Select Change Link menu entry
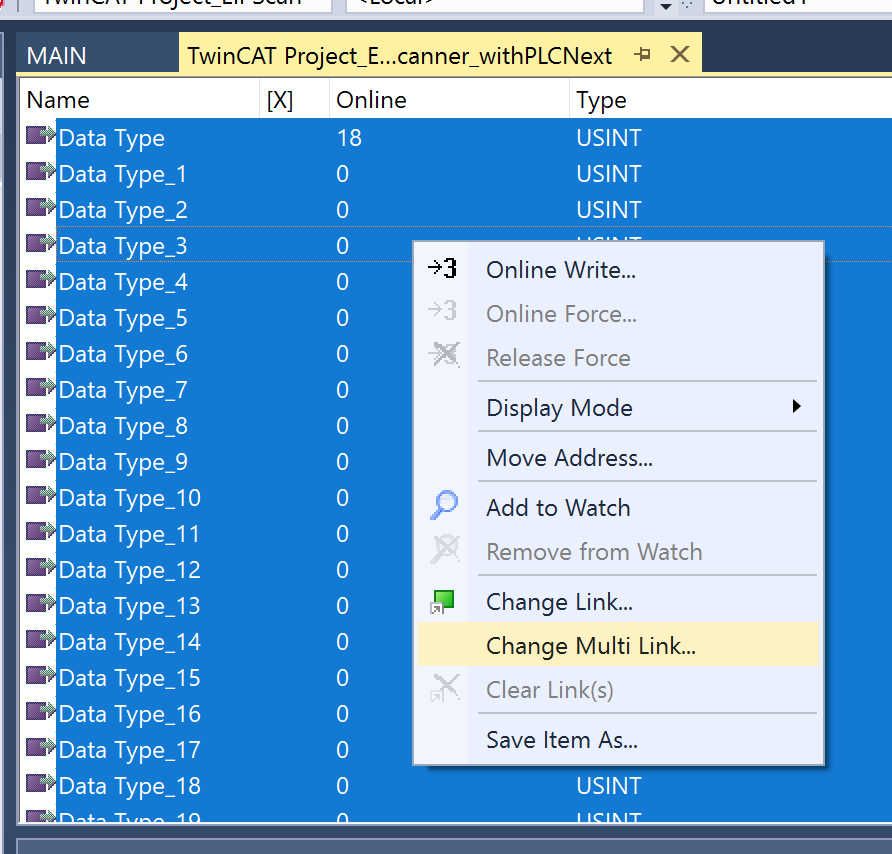 coord(618,602)
